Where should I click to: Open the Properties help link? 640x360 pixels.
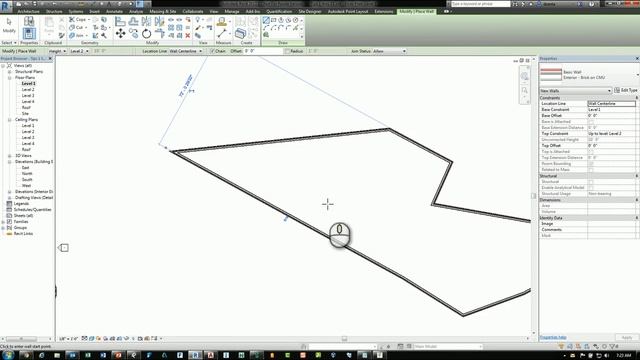click(553, 338)
